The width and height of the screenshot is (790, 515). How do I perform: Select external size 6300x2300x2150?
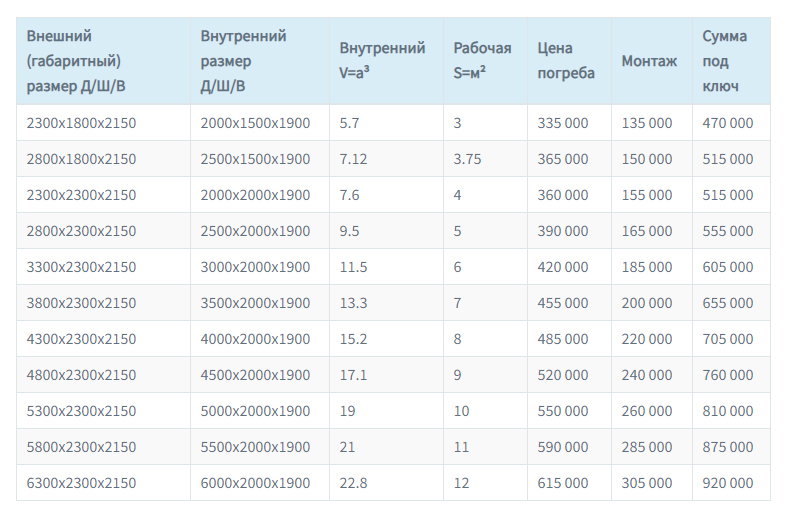pyautogui.click(x=81, y=483)
